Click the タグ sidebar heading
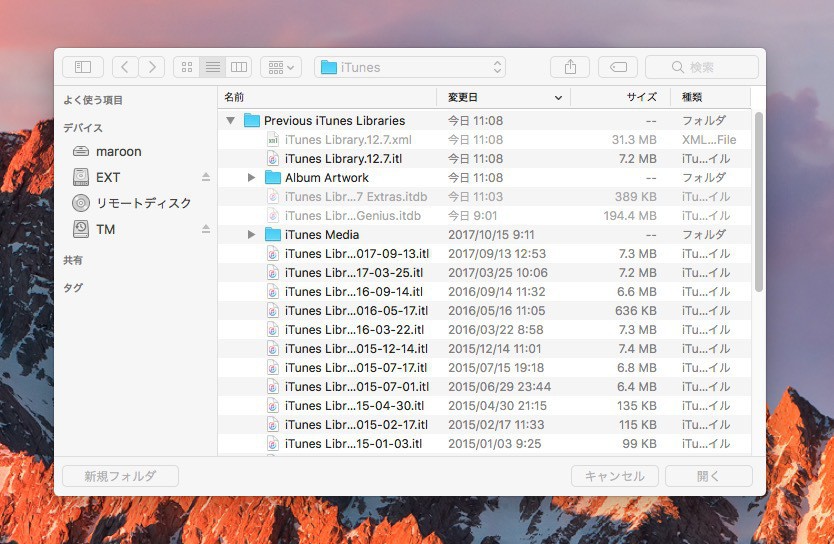Image resolution: width=834 pixels, height=544 pixels. 73,288
